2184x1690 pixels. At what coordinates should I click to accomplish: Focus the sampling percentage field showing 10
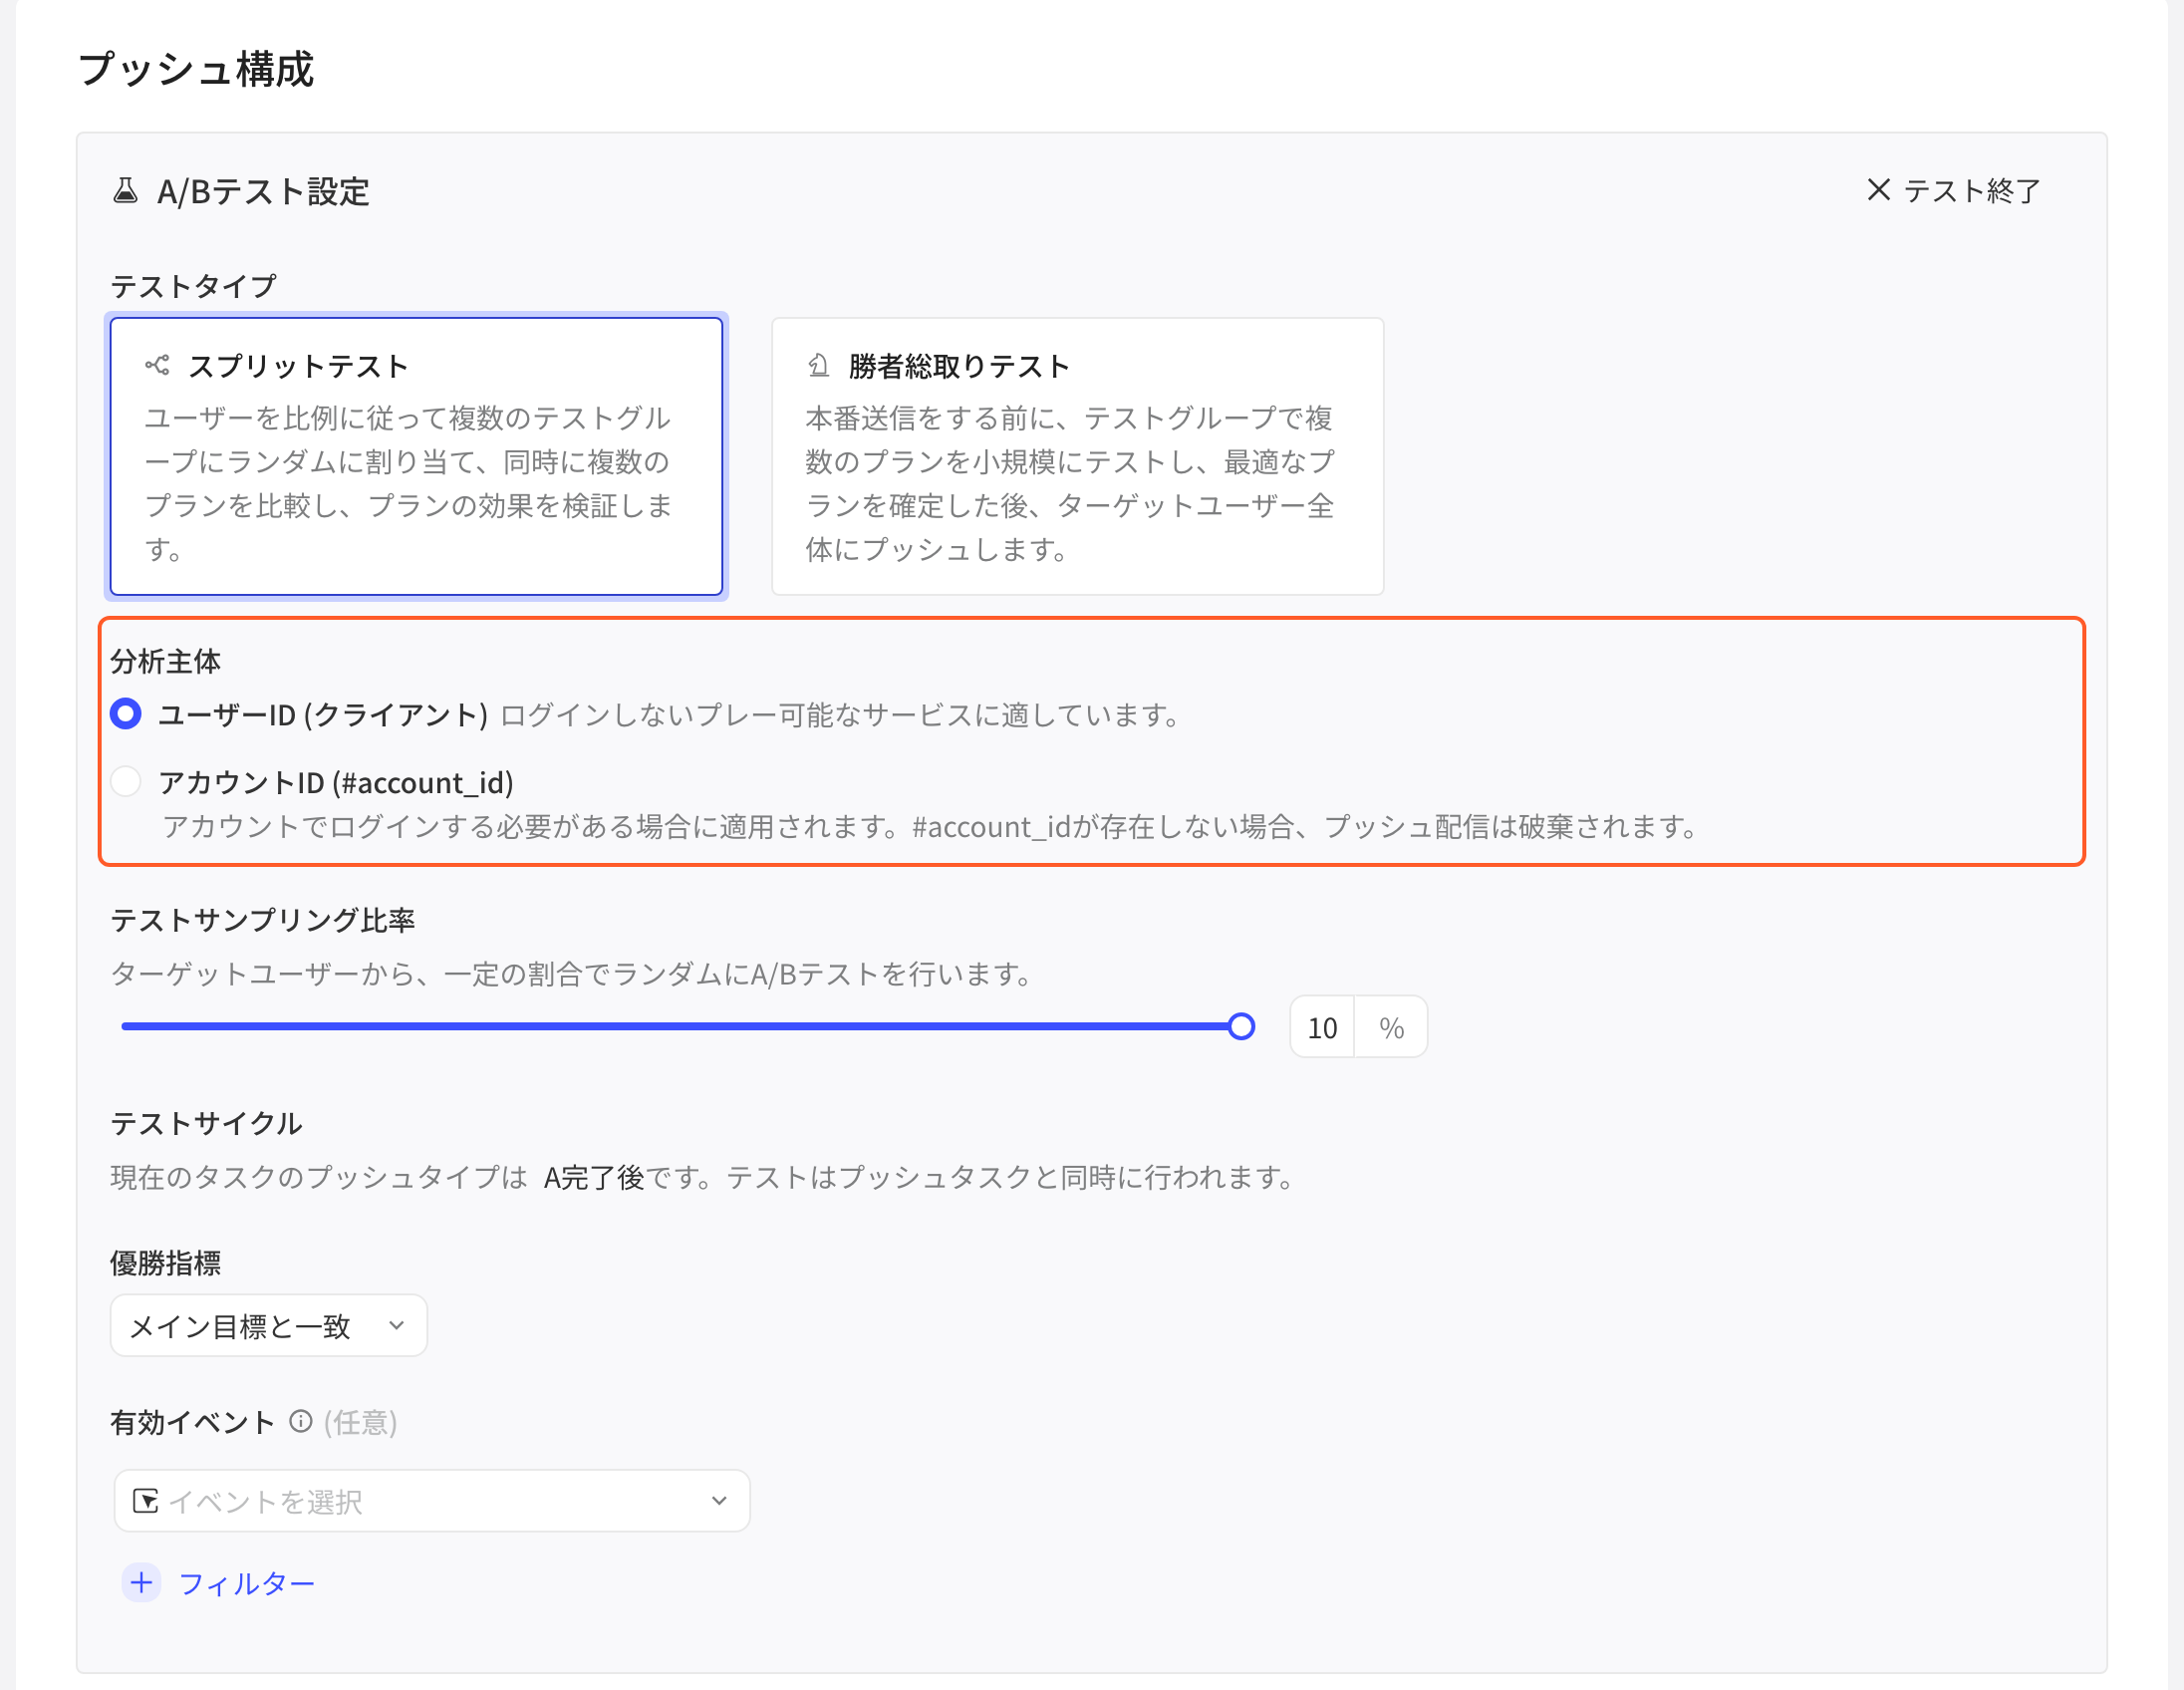[x=1322, y=1027]
